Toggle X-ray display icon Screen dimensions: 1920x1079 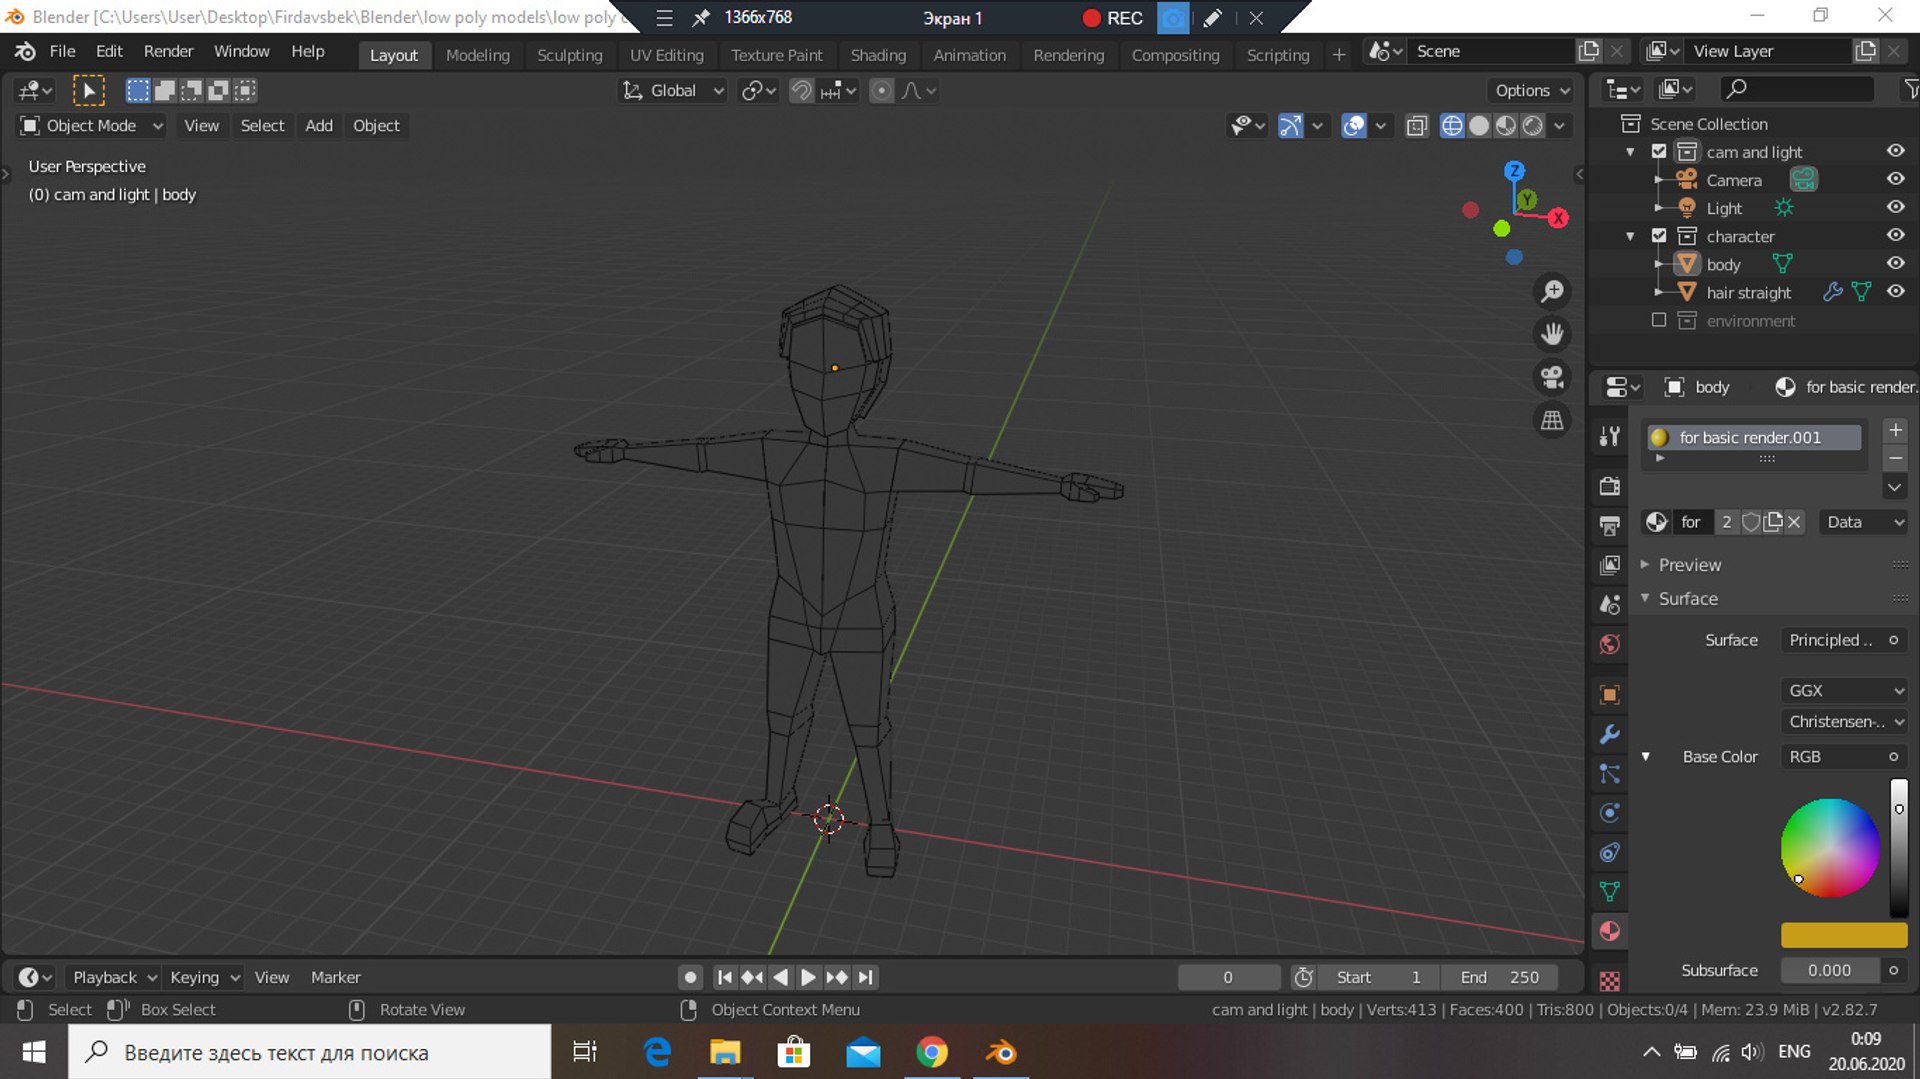pyautogui.click(x=1417, y=125)
